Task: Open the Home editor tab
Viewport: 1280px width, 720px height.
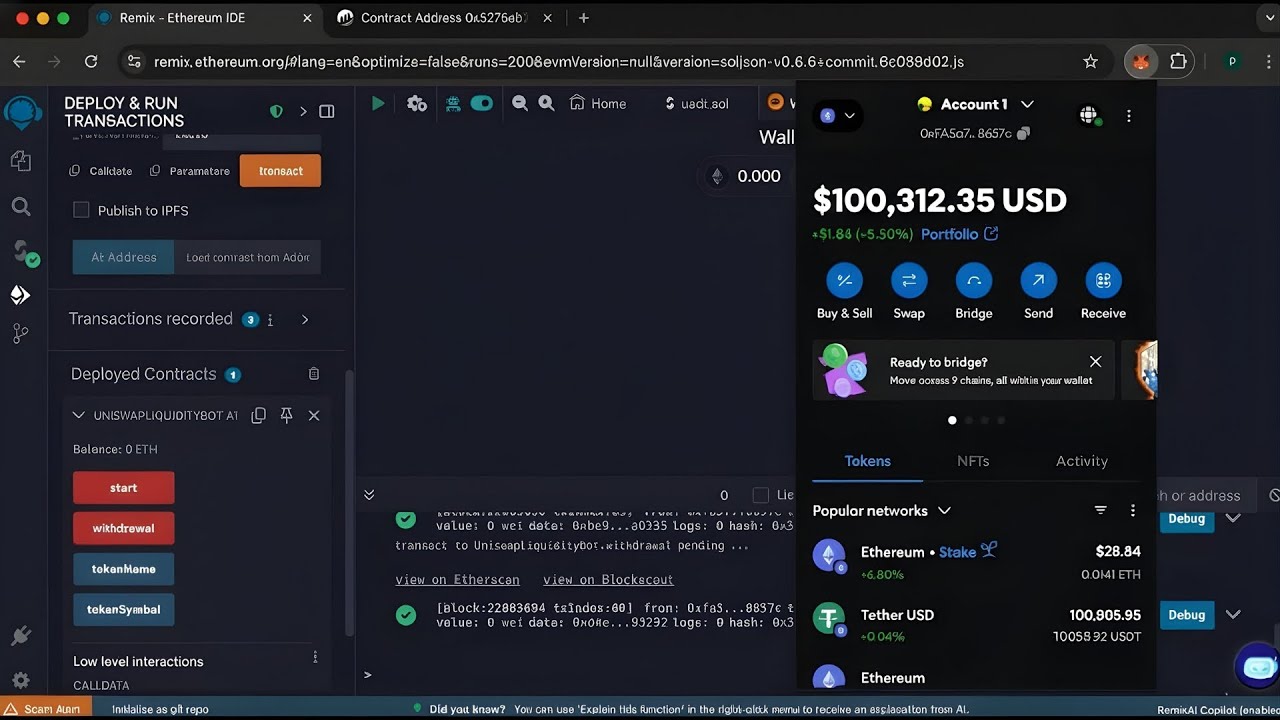Action: (x=598, y=103)
